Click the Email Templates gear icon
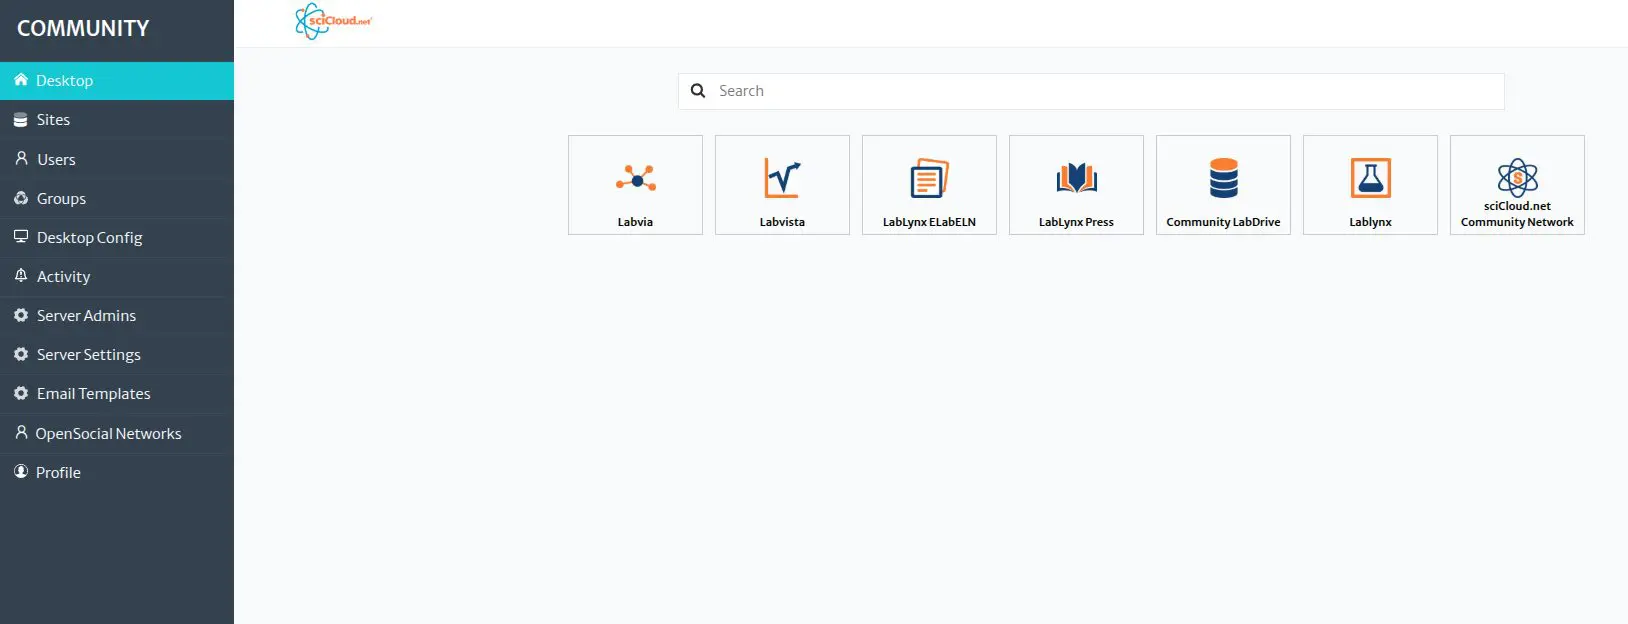The height and width of the screenshot is (624, 1628). point(21,393)
